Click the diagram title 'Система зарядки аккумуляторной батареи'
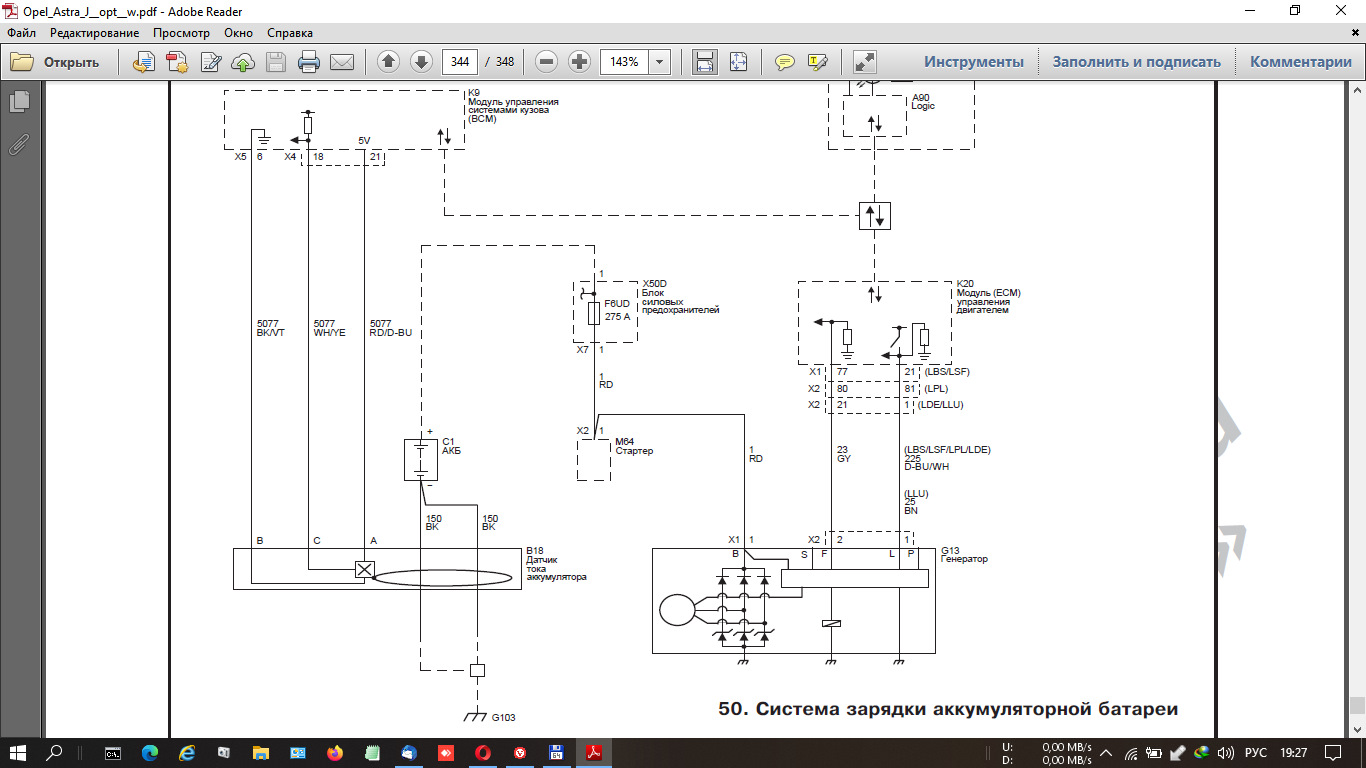1366x768 pixels. [967, 710]
